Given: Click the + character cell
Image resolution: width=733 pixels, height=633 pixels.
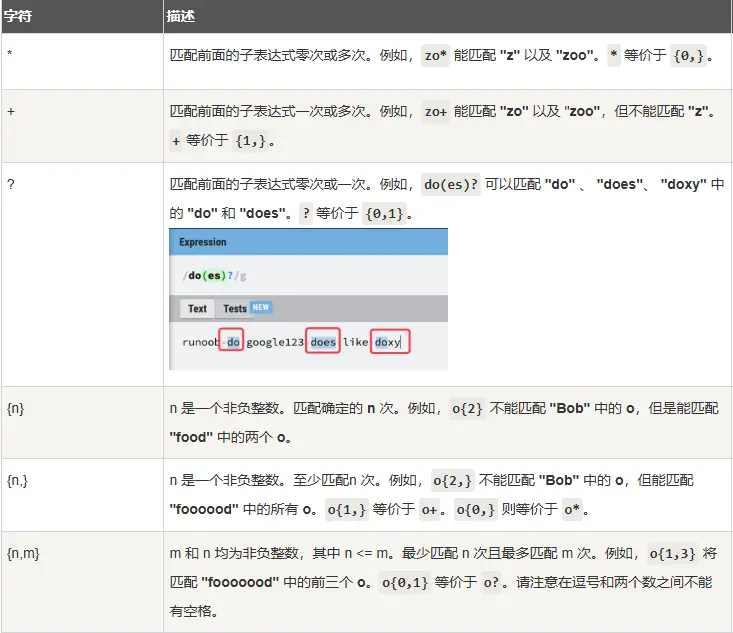Looking at the screenshot, I should [11, 110].
